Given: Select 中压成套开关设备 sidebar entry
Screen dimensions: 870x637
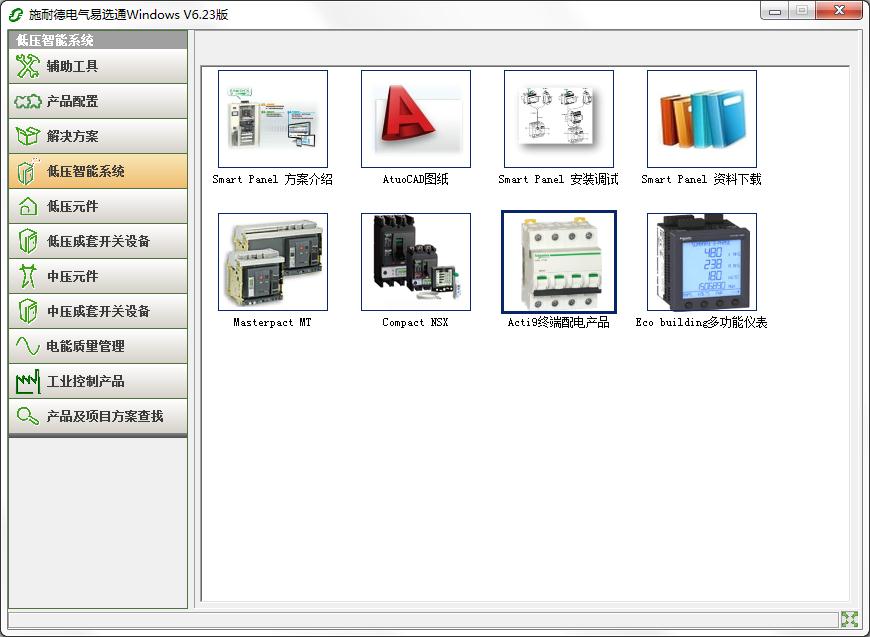Looking at the screenshot, I should pyautogui.click(x=98, y=311).
